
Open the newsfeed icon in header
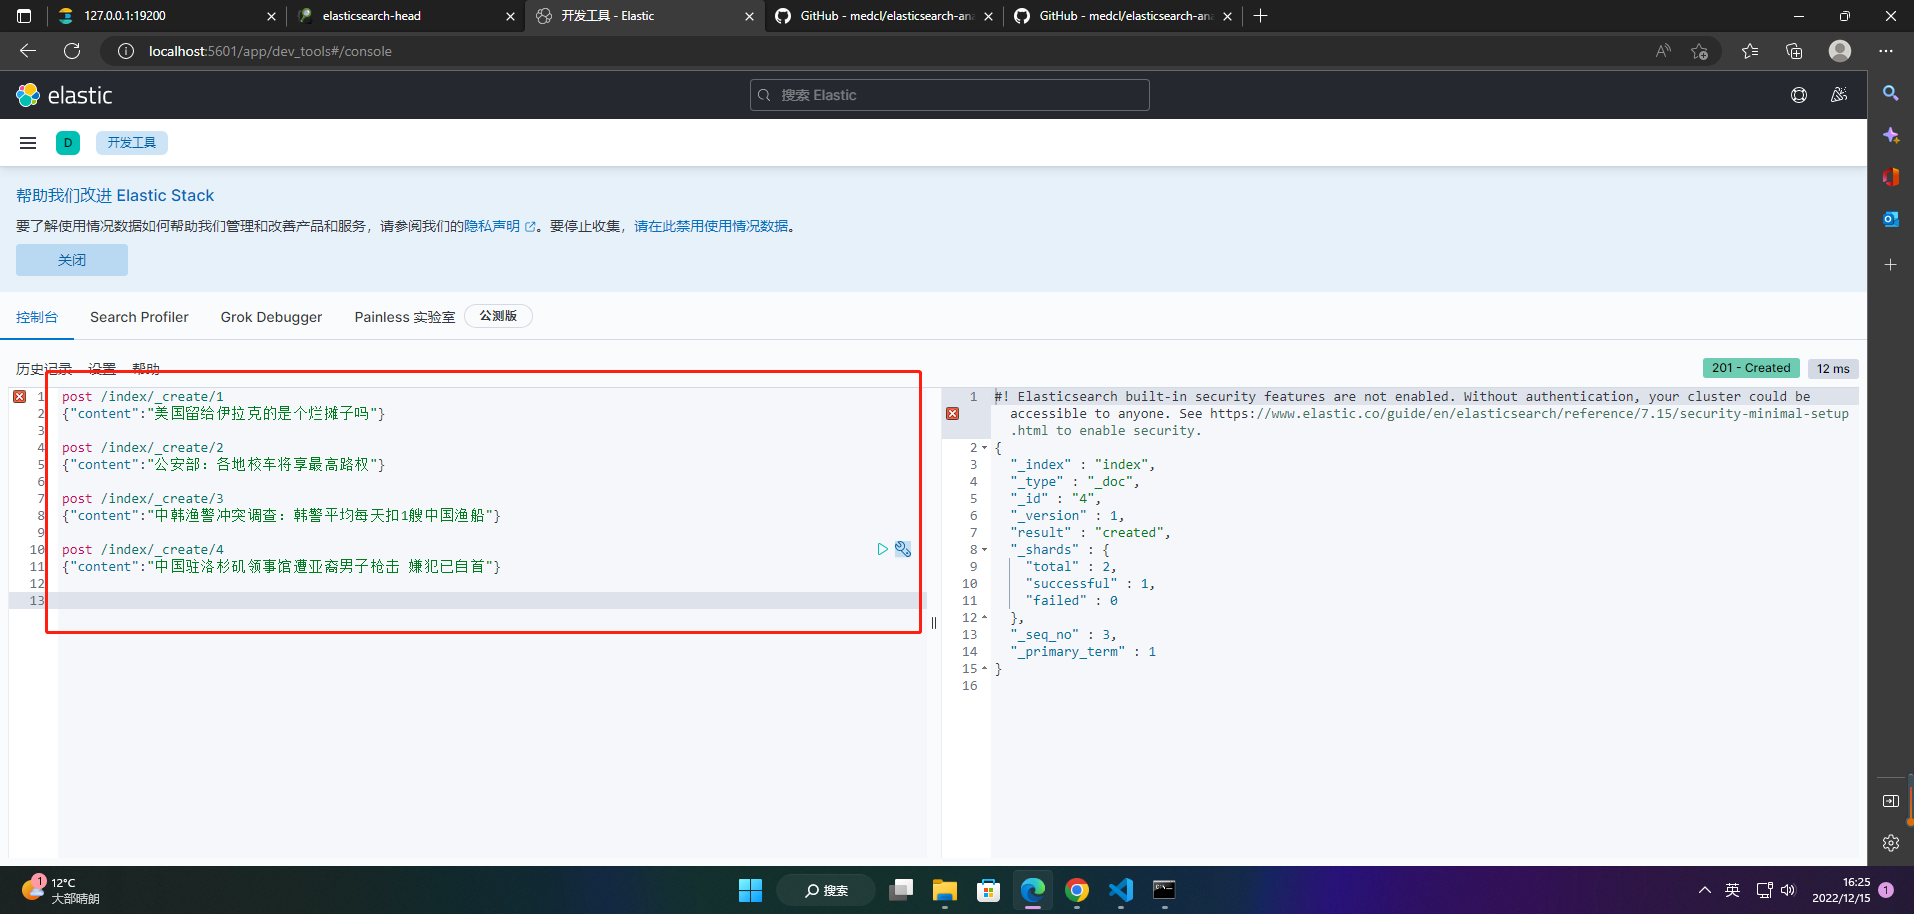pos(1839,95)
